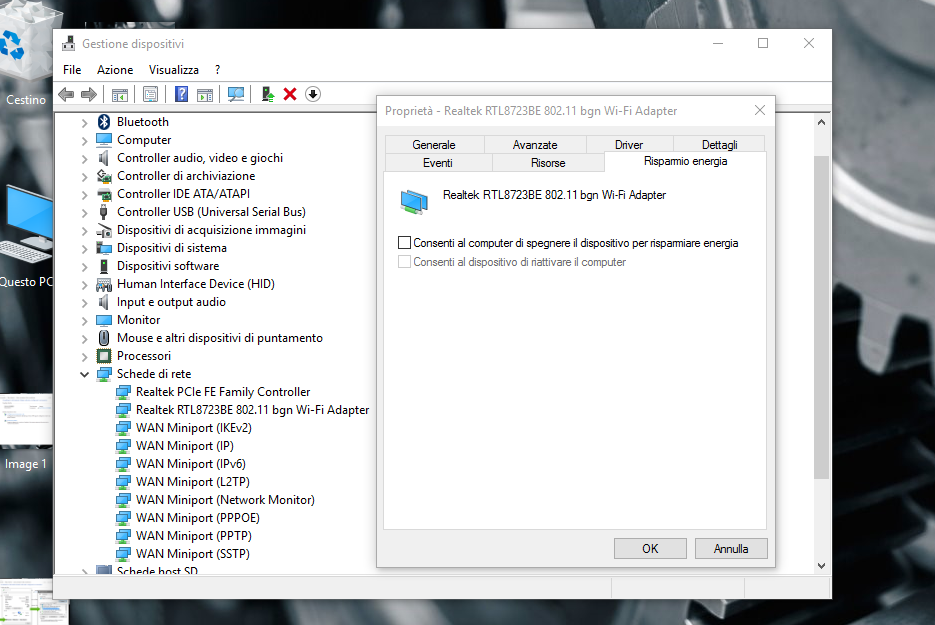Open the Visualizza menu

pyautogui.click(x=174, y=70)
